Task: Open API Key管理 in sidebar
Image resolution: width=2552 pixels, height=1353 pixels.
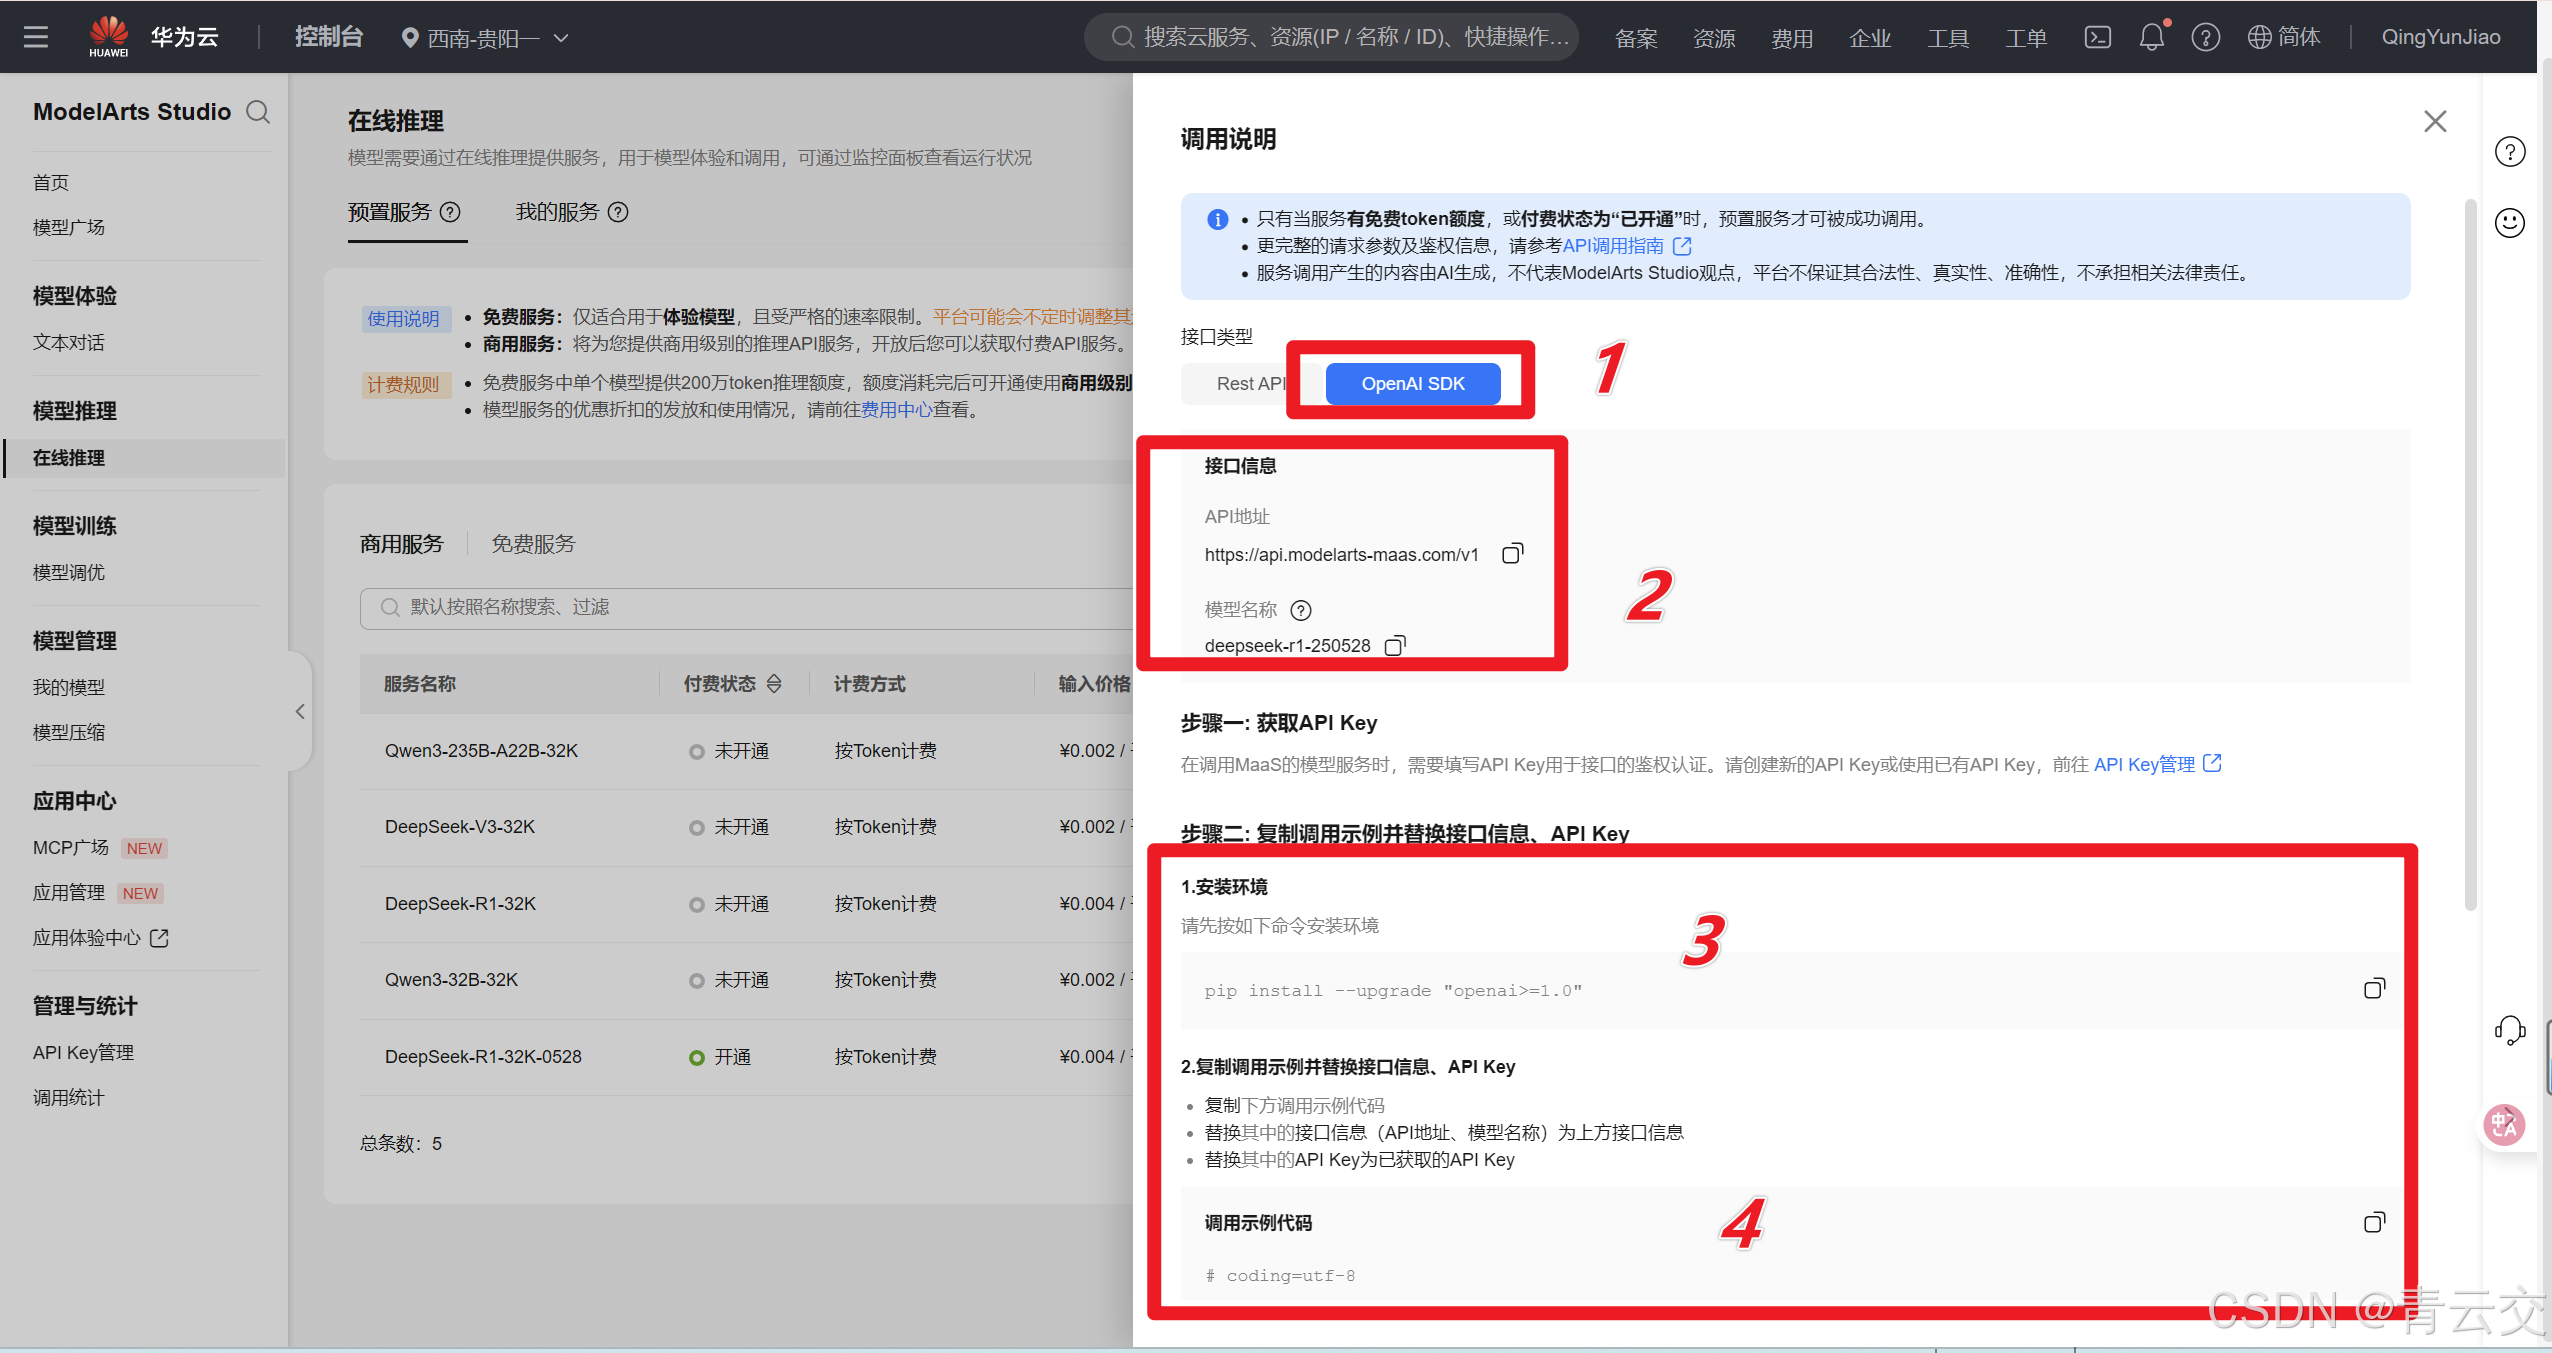Action: [x=83, y=1052]
